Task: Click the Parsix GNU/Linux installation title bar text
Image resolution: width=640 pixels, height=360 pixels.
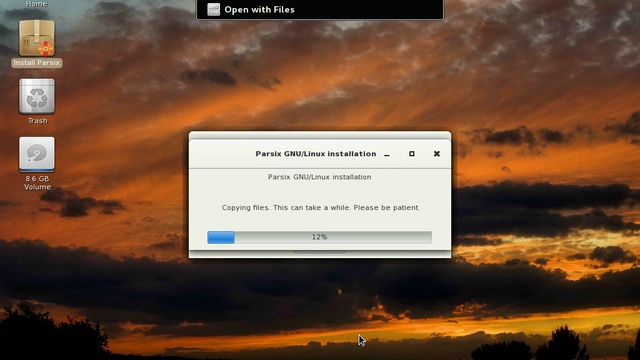Action: click(x=316, y=154)
